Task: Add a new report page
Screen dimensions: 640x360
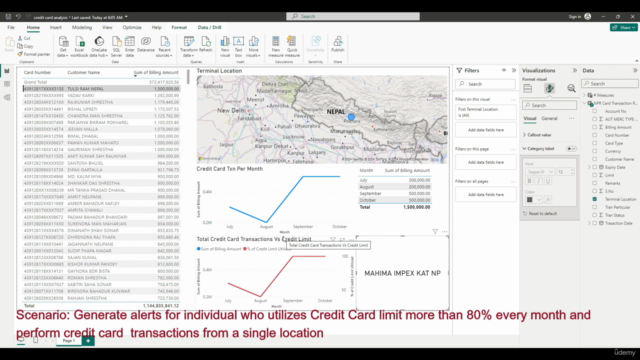Action: [x=88, y=341]
